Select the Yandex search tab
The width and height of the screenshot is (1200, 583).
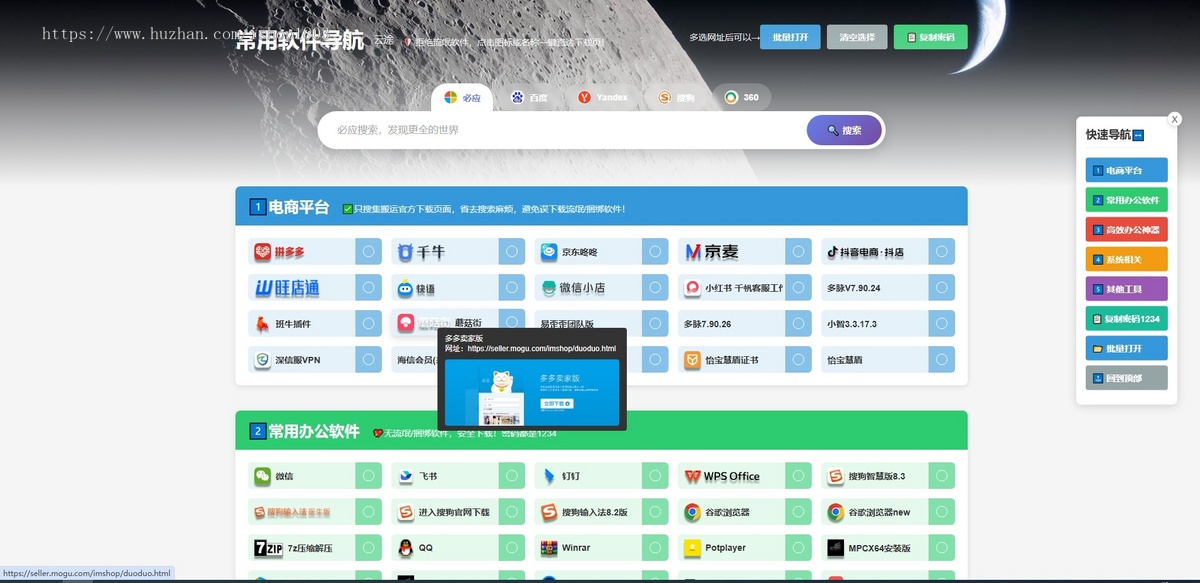pyautogui.click(x=603, y=98)
